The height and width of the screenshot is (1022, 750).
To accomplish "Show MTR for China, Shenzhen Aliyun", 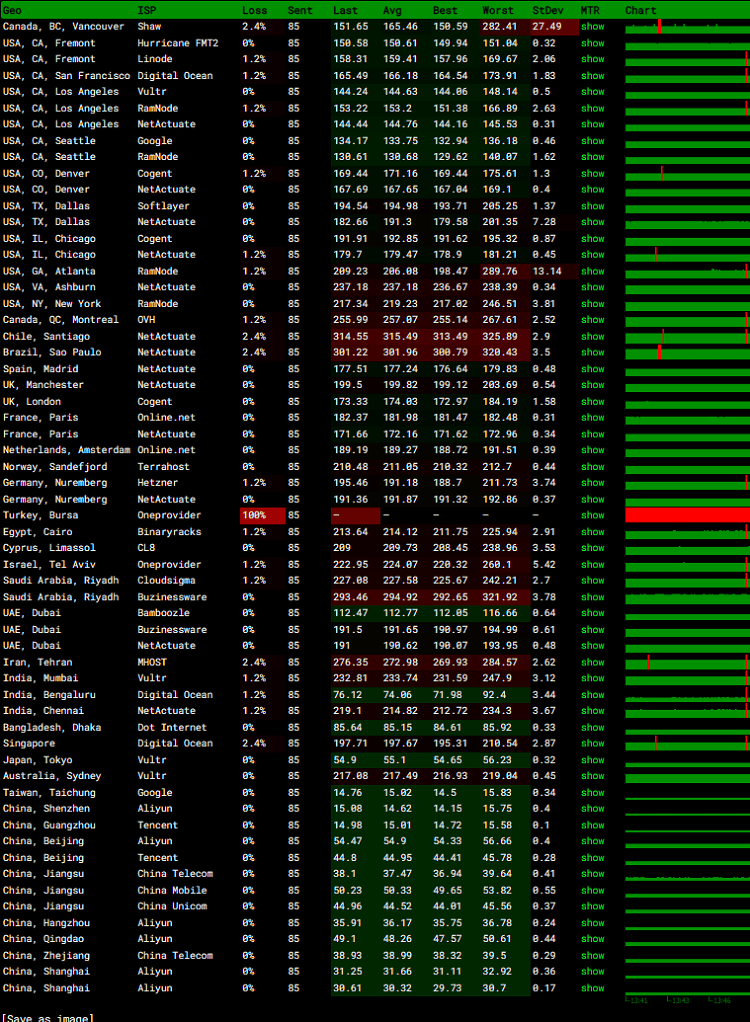I will click(x=593, y=809).
